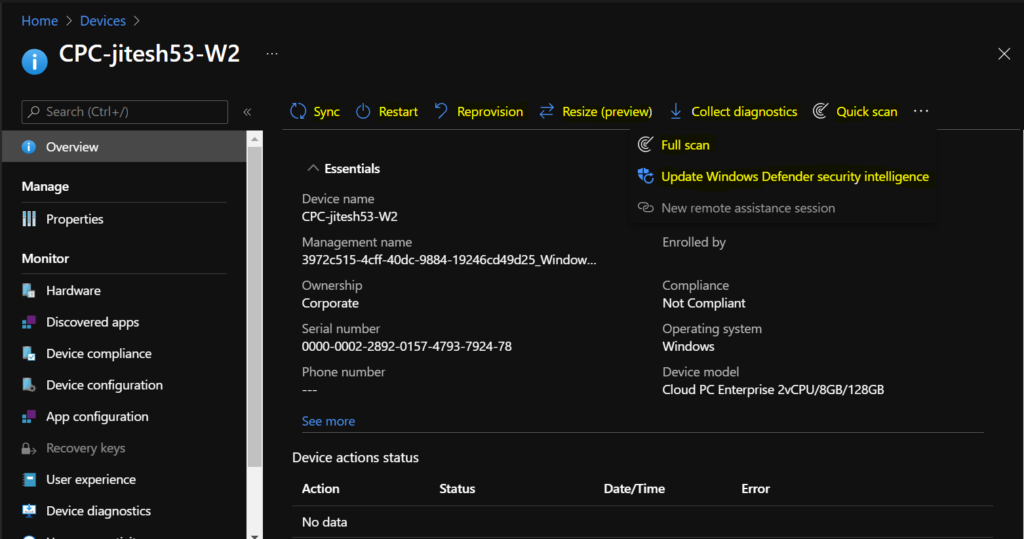Click the Status column header
1024x539 pixels.
[457, 489]
